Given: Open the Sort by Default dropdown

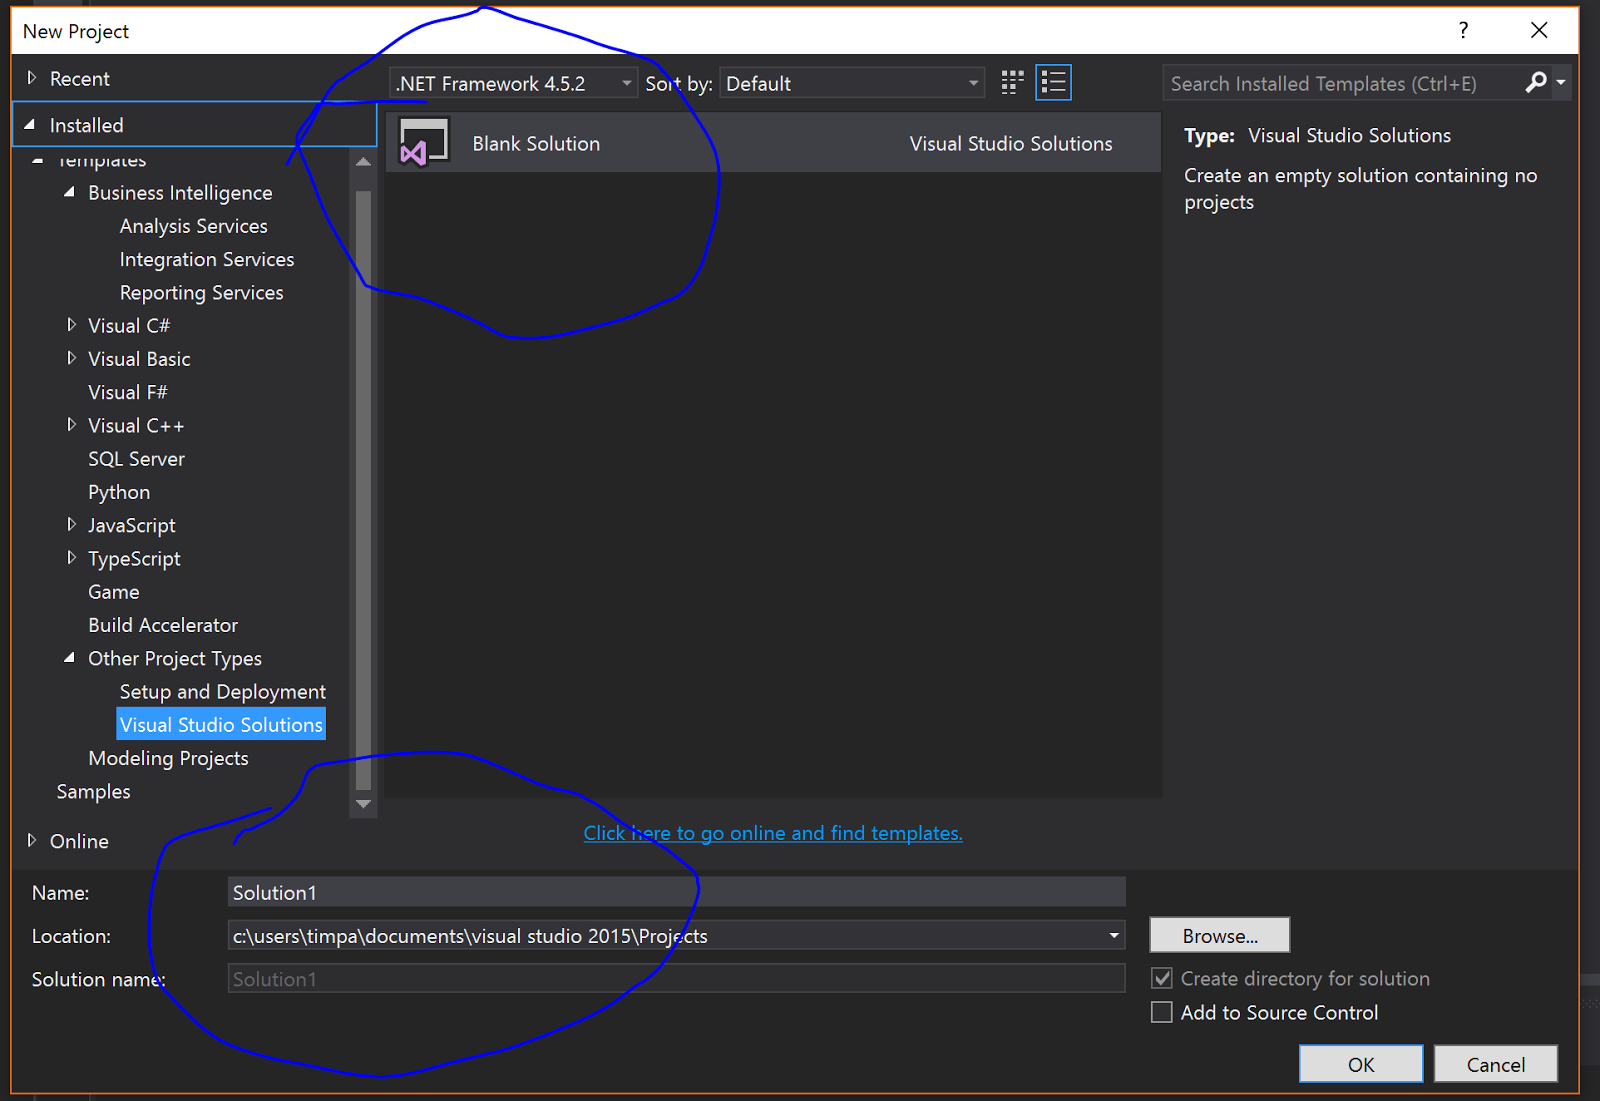Looking at the screenshot, I should (x=852, y=83).
